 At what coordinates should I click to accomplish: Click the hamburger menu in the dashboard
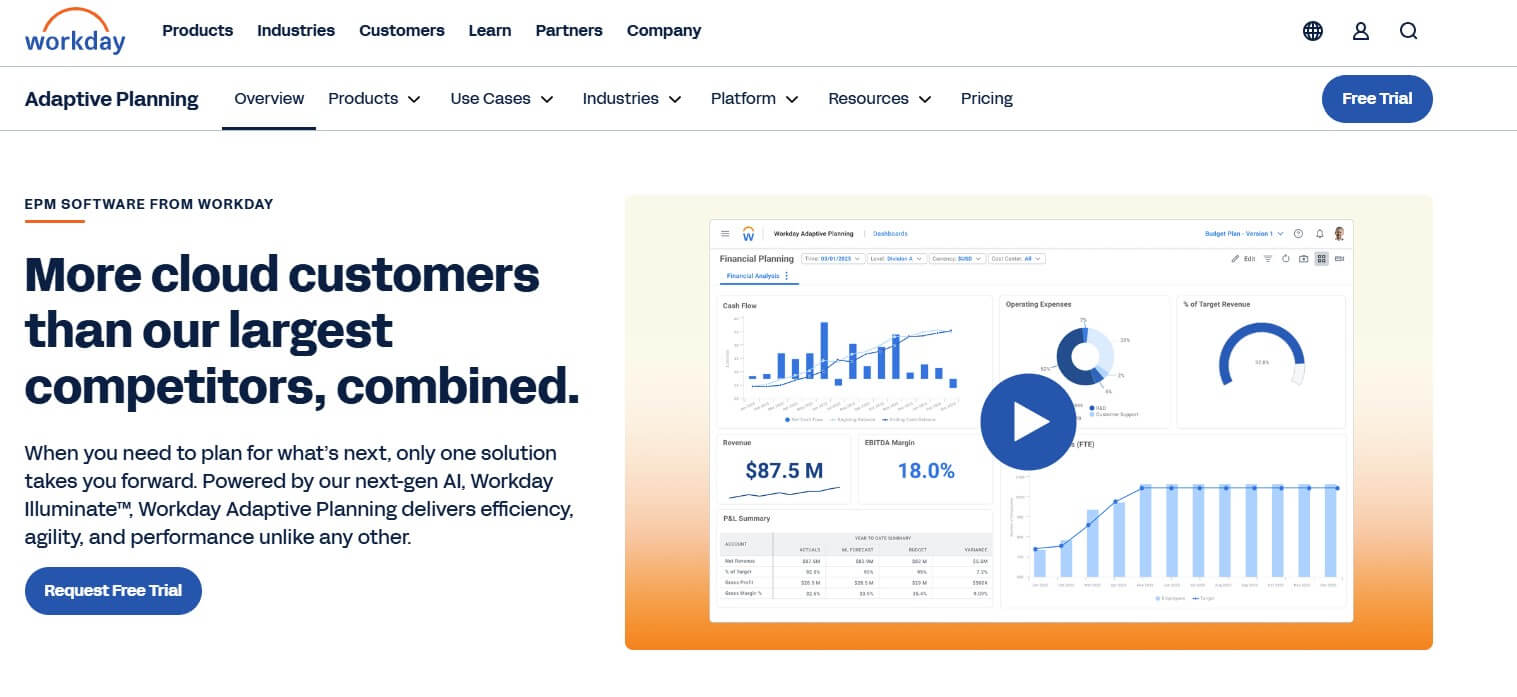[x=725, y=233]
